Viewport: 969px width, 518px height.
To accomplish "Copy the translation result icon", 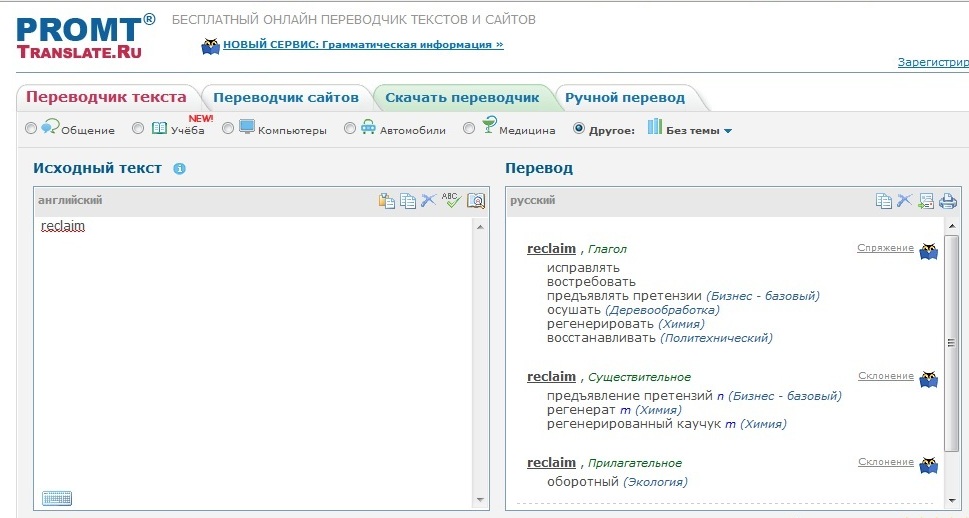I will [883, 201].
